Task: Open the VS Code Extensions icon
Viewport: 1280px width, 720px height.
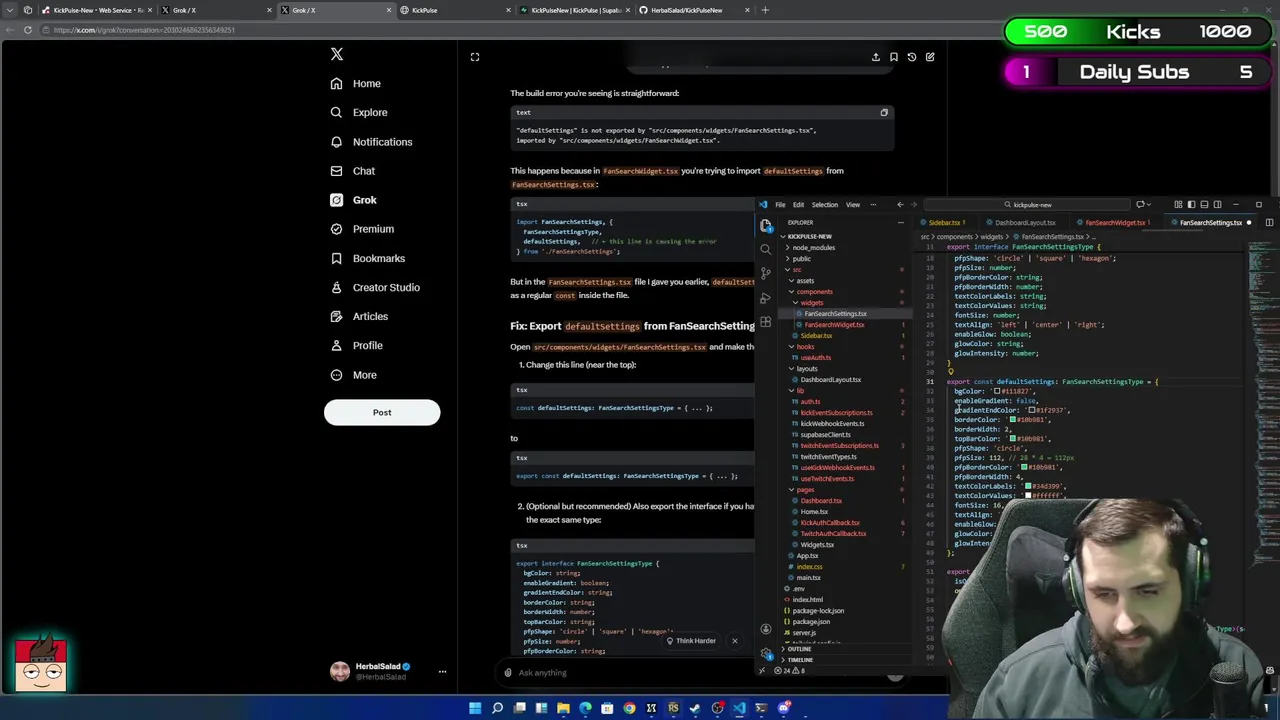Action: (x=766, y=322)
